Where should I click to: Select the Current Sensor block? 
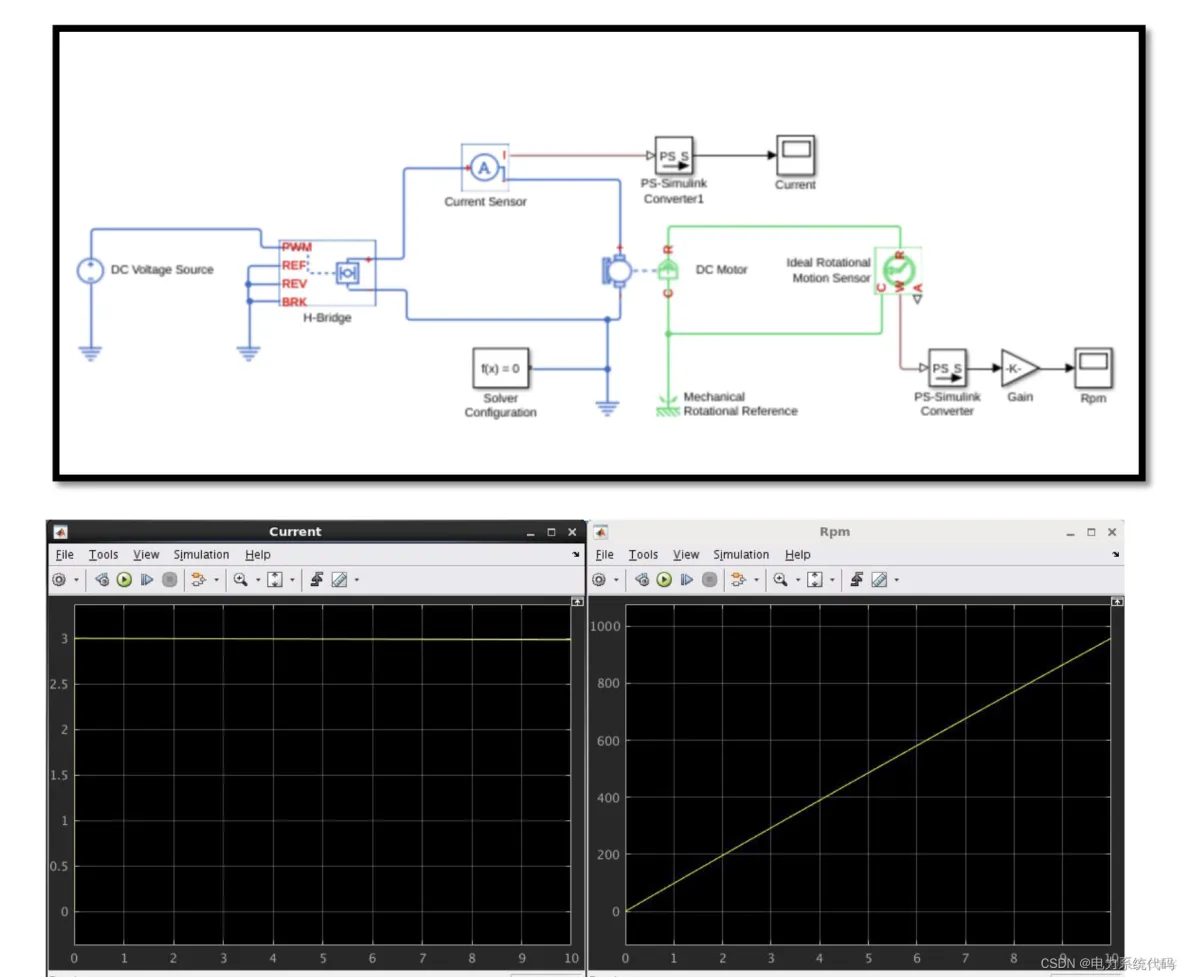pos(485,167)
